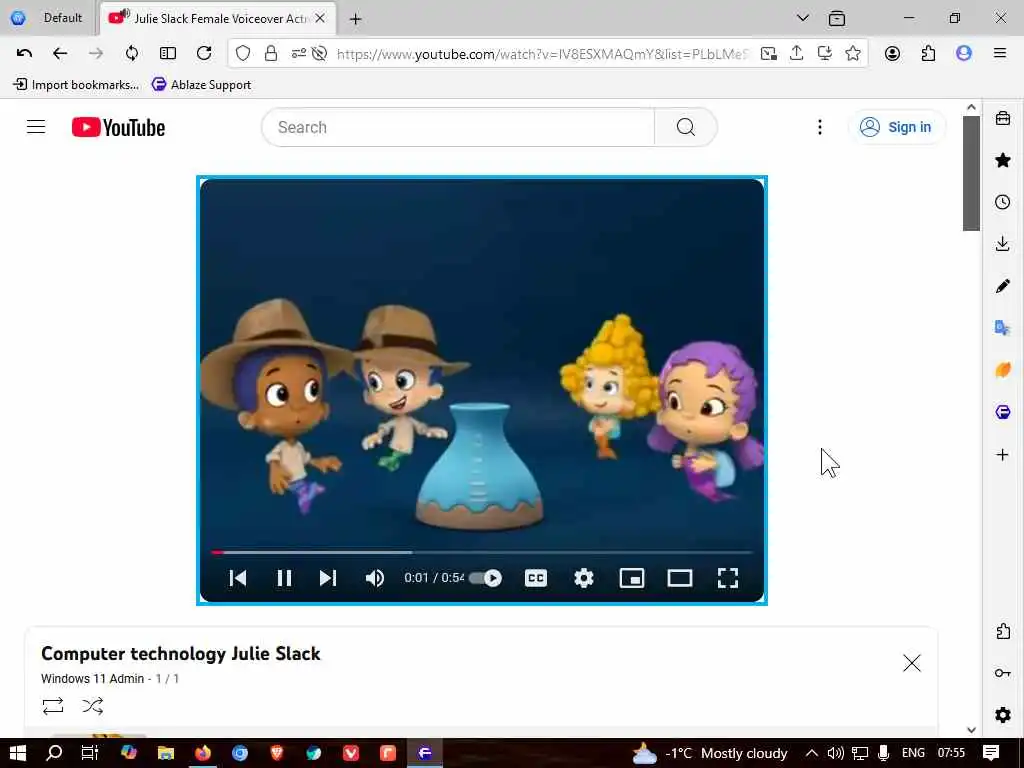Open the extensions puzzle toolbar icon

pyautogui.click(x=928, y=54)
